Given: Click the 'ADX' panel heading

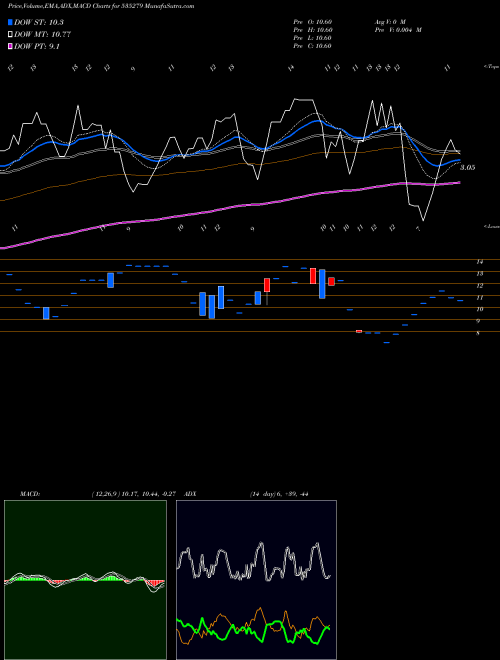Looking at the screenshot, I should click(x=190, y=494).
